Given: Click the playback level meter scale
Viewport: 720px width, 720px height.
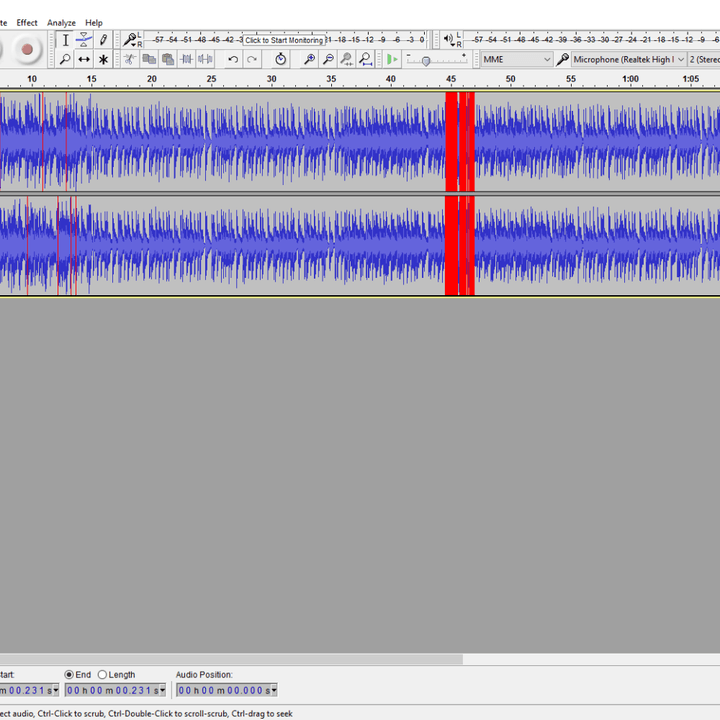Looking at the screenshot, I should (x=591, y=40).
